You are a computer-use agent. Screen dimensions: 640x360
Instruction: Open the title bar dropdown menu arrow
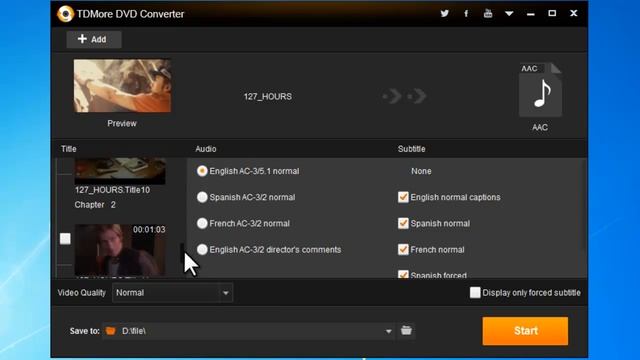click(509, 13)
